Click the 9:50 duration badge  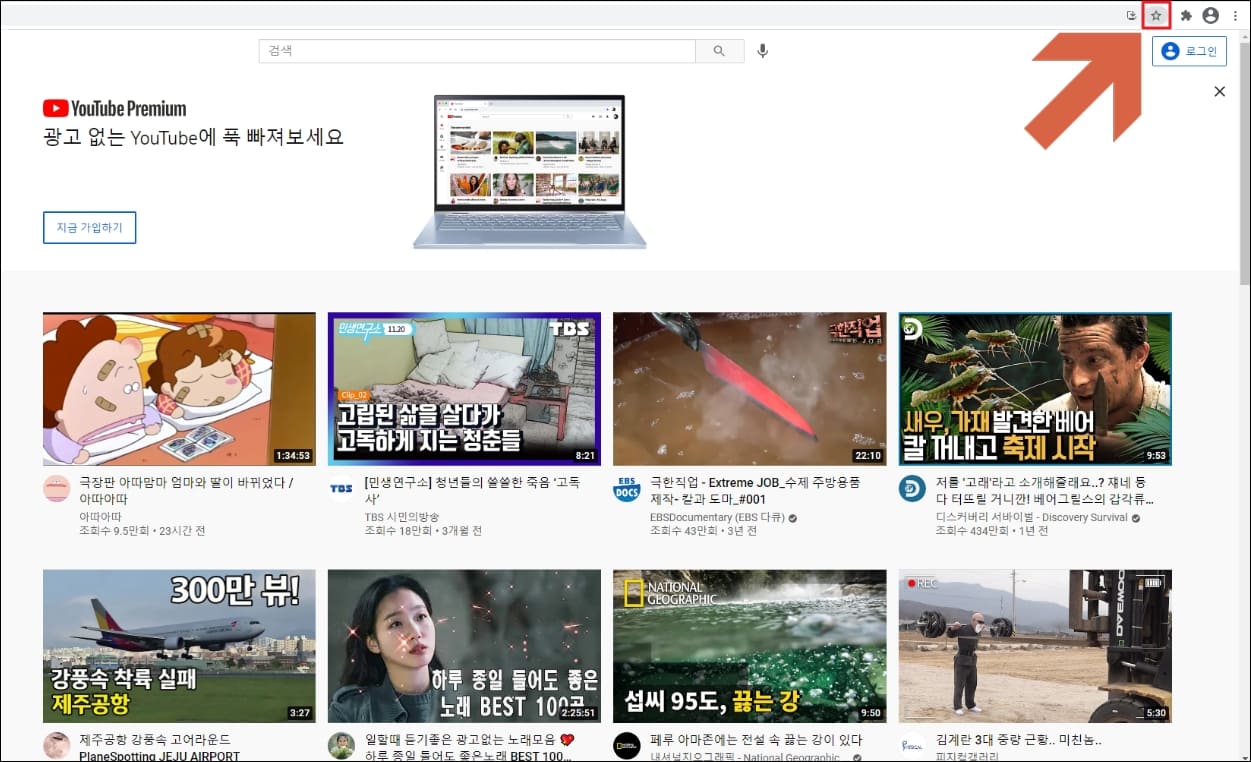coord(870,713)
